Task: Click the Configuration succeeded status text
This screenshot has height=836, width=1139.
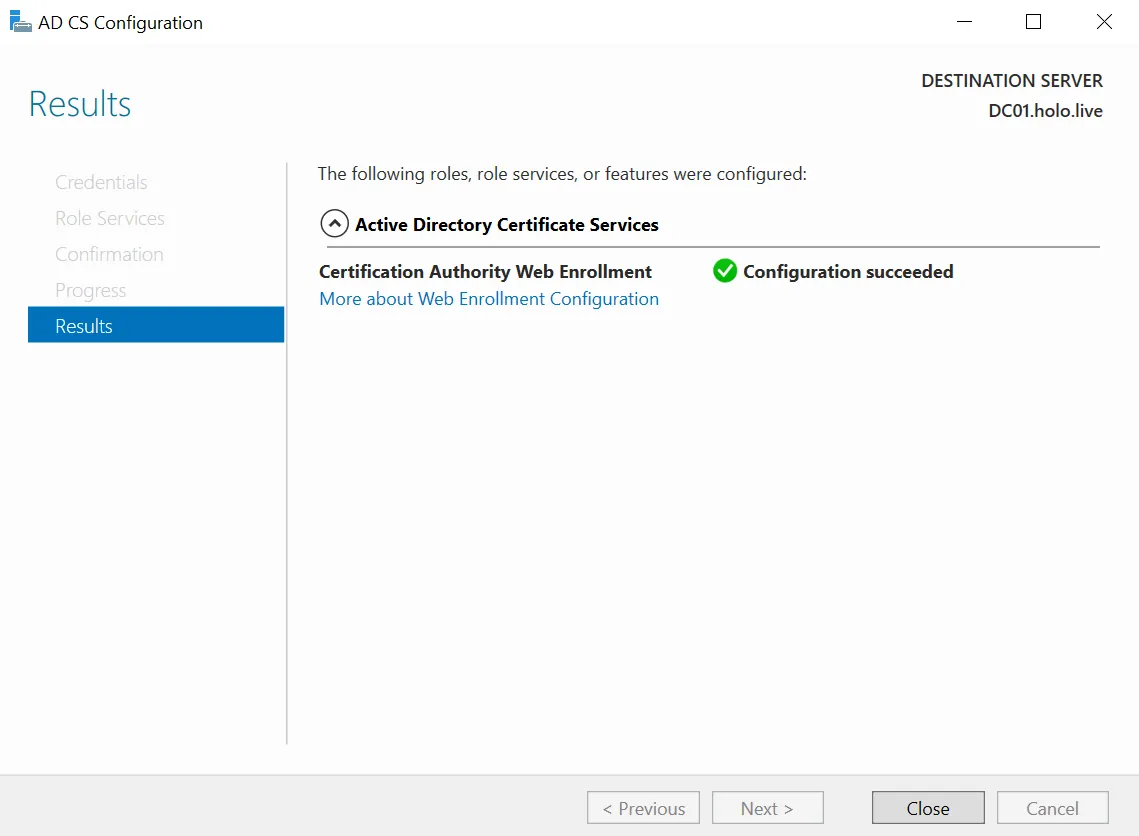Action: tap(848, 272)
